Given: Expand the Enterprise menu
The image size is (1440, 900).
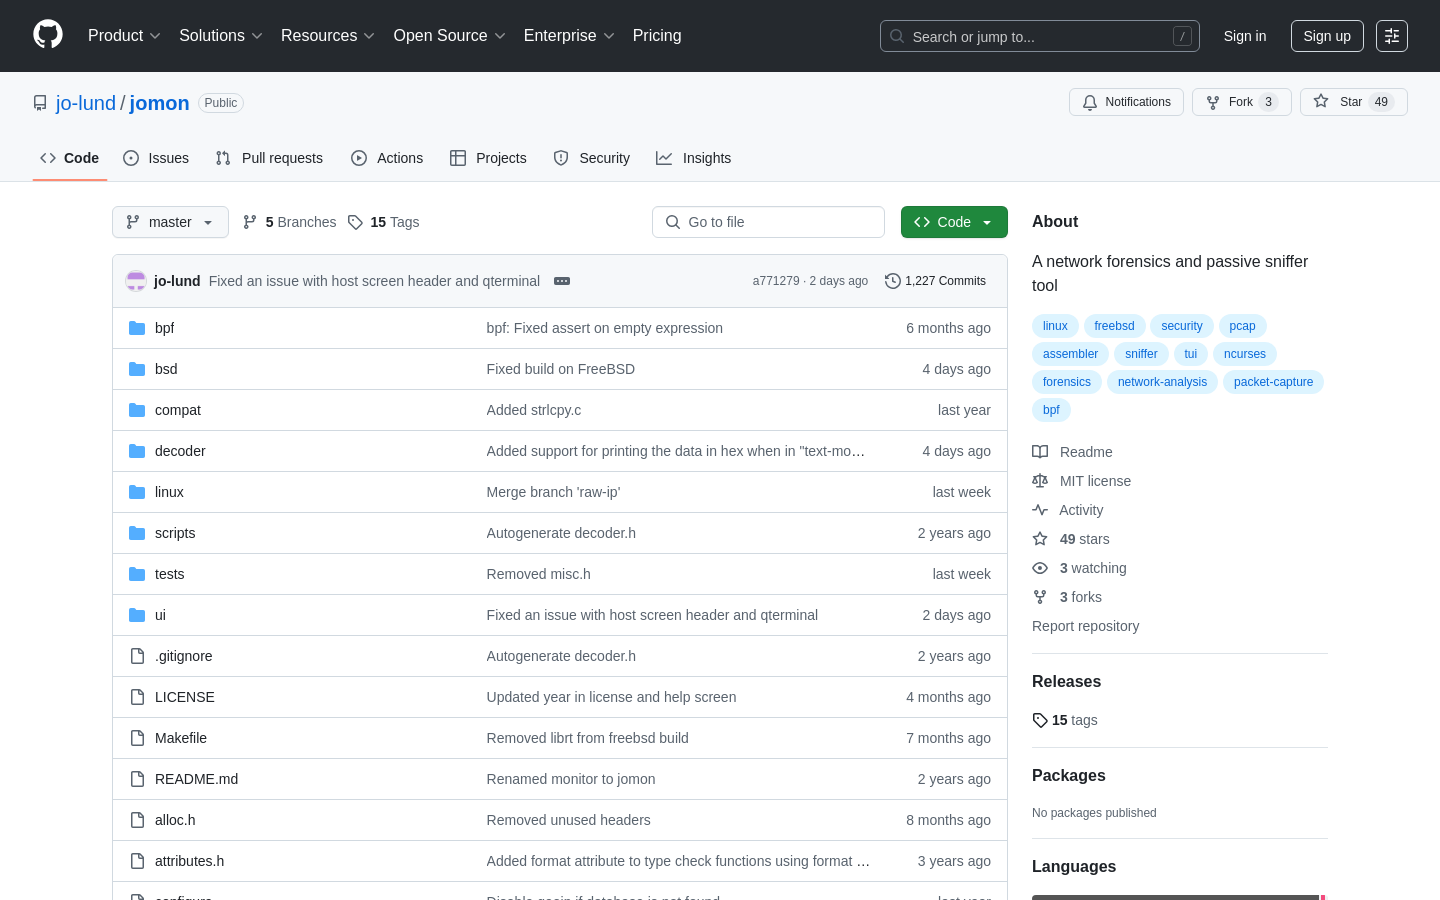Looking at the screenshot, I should [569, 35].
